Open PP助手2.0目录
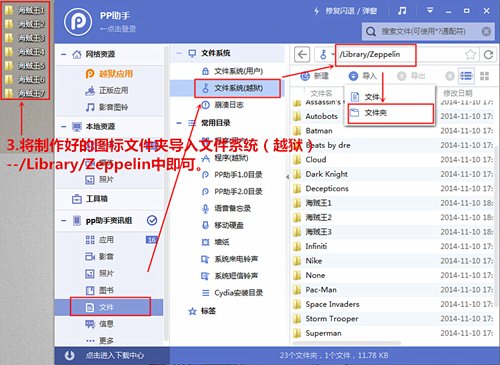The height and width of the screenshot is (365, 500). coord(232,192)
